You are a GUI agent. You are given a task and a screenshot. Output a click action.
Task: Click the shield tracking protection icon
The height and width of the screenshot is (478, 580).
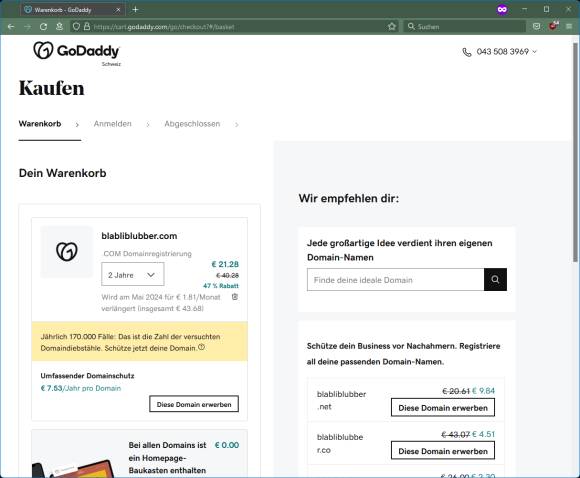76,27
